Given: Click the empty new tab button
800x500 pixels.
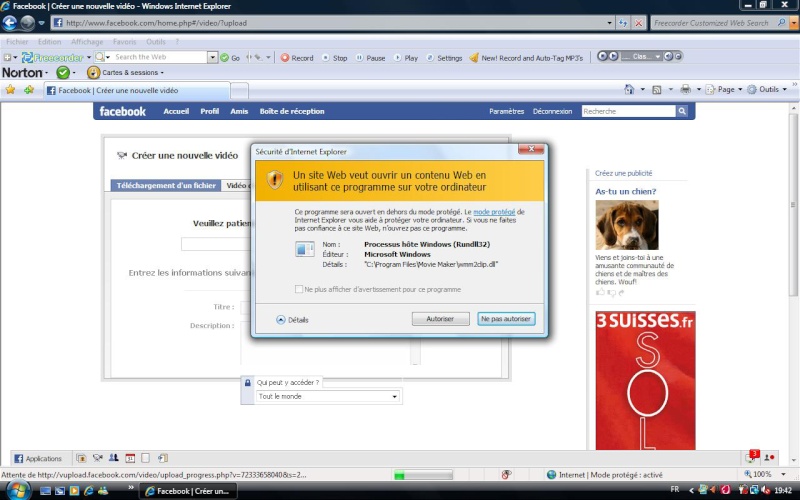Looking at the screenshot, I should tap(240, 90).
